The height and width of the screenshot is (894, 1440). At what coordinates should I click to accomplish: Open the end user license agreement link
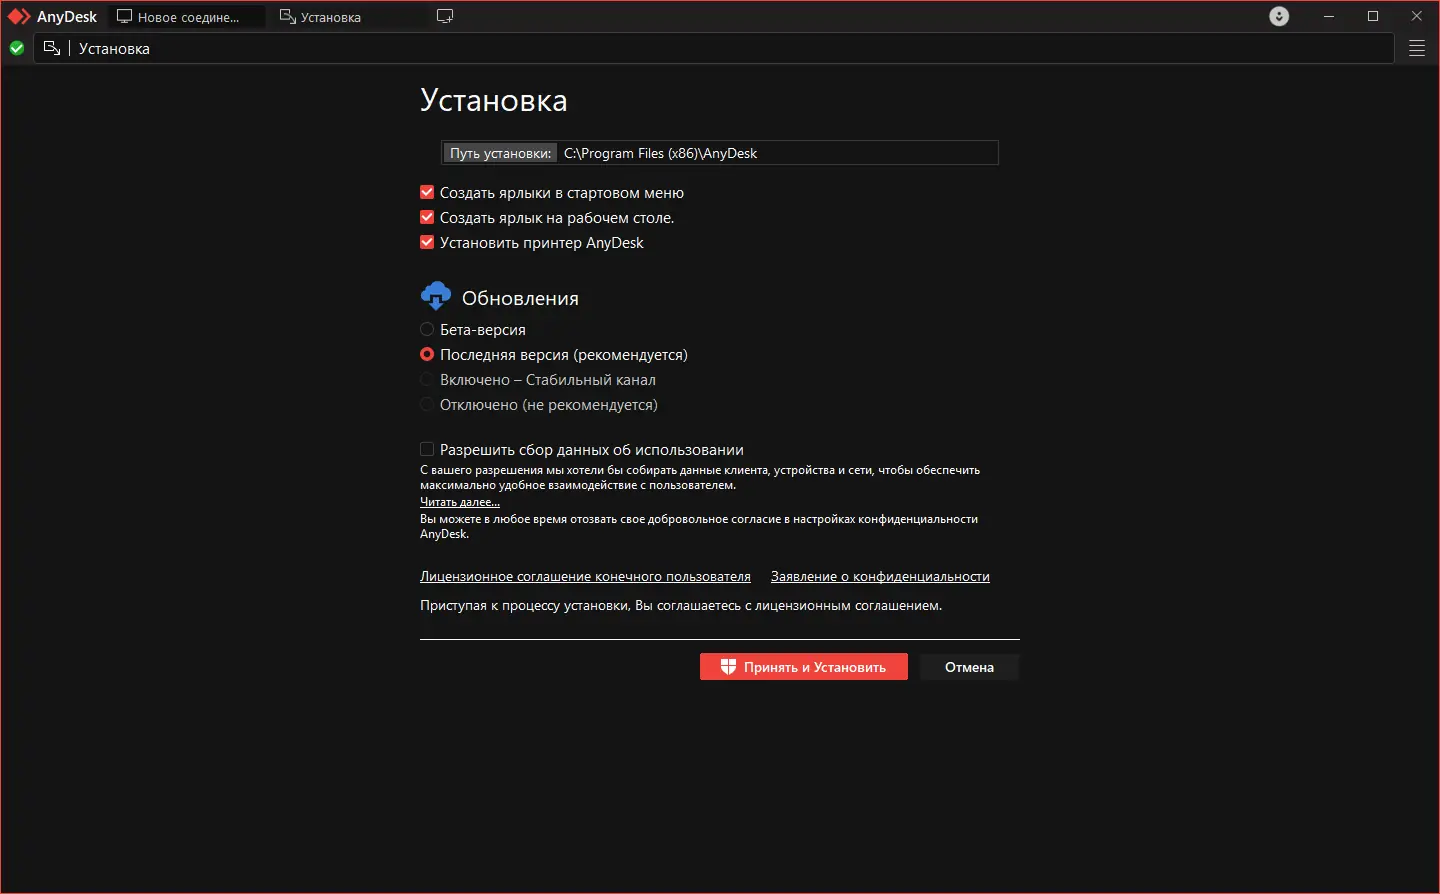(585, 576)
